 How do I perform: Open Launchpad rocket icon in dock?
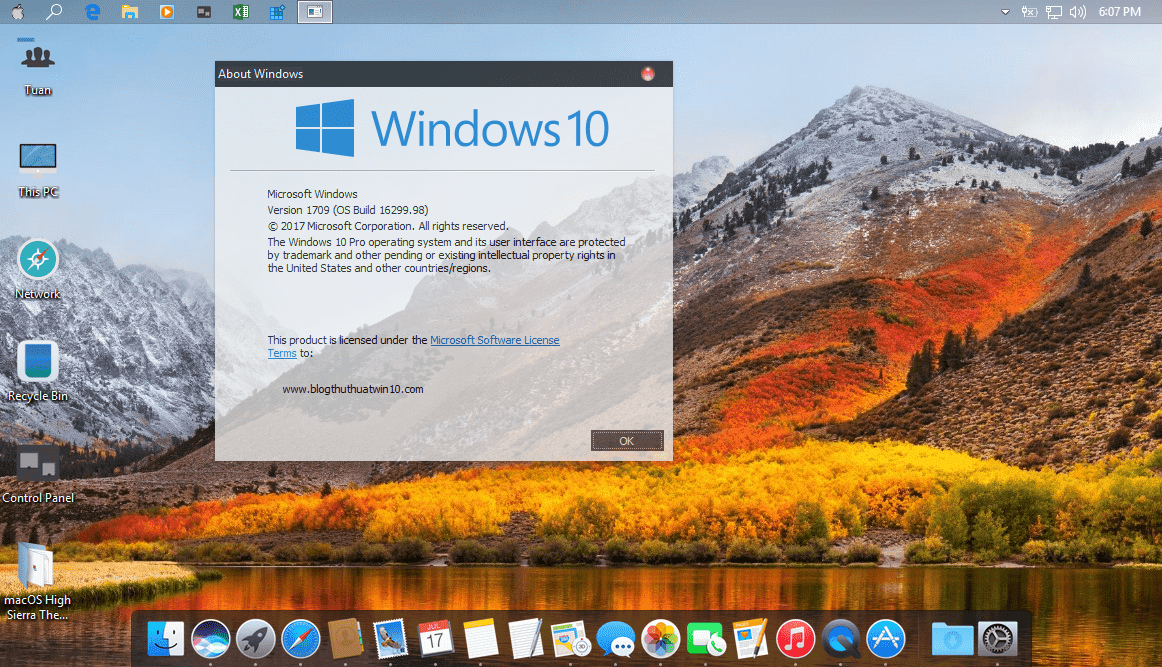point(256,639)
